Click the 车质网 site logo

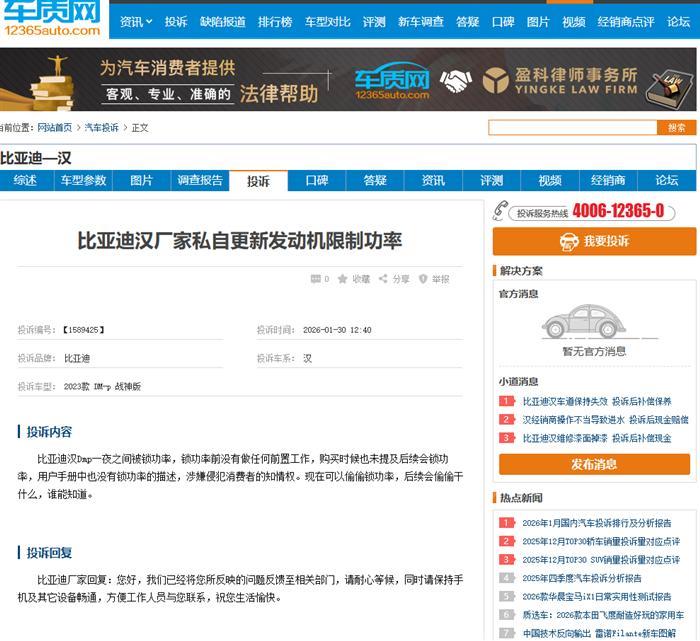52,19
